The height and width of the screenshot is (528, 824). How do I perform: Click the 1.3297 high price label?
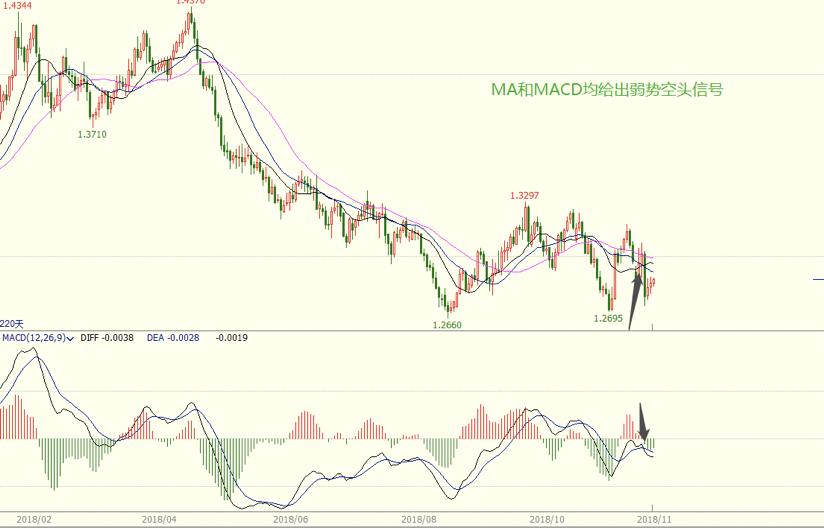pos(524,196)
